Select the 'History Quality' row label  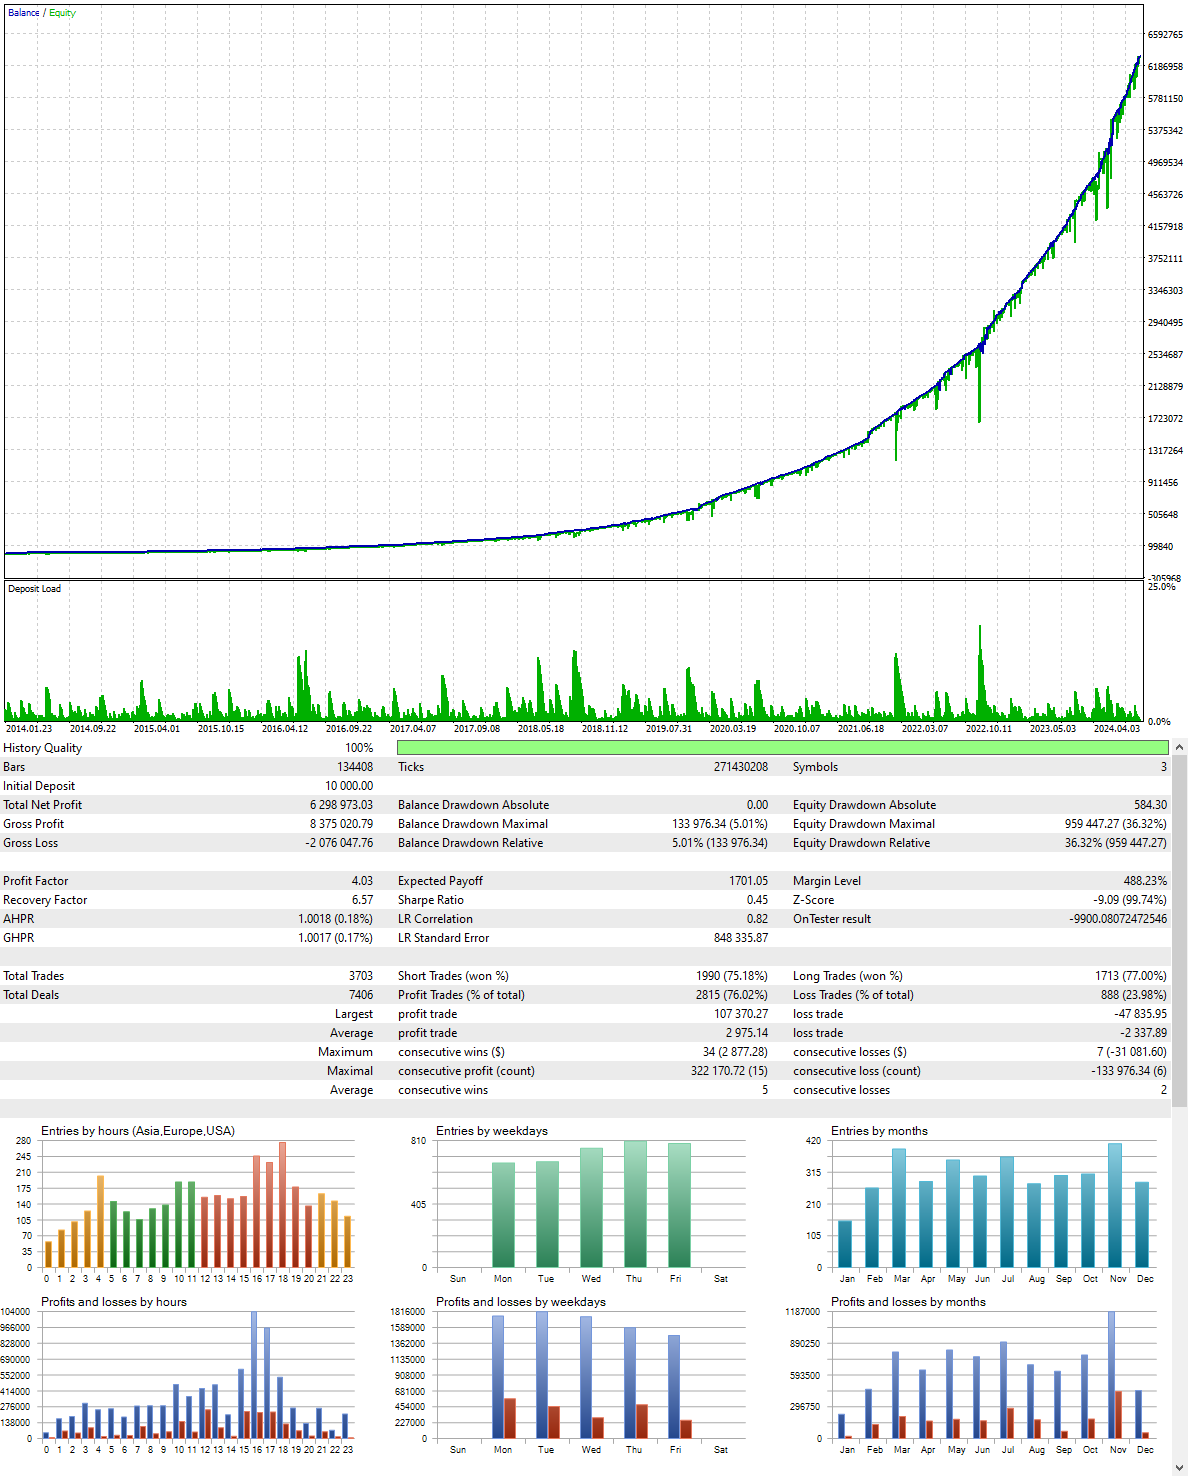pyautogui.click(x=43, y=748)
